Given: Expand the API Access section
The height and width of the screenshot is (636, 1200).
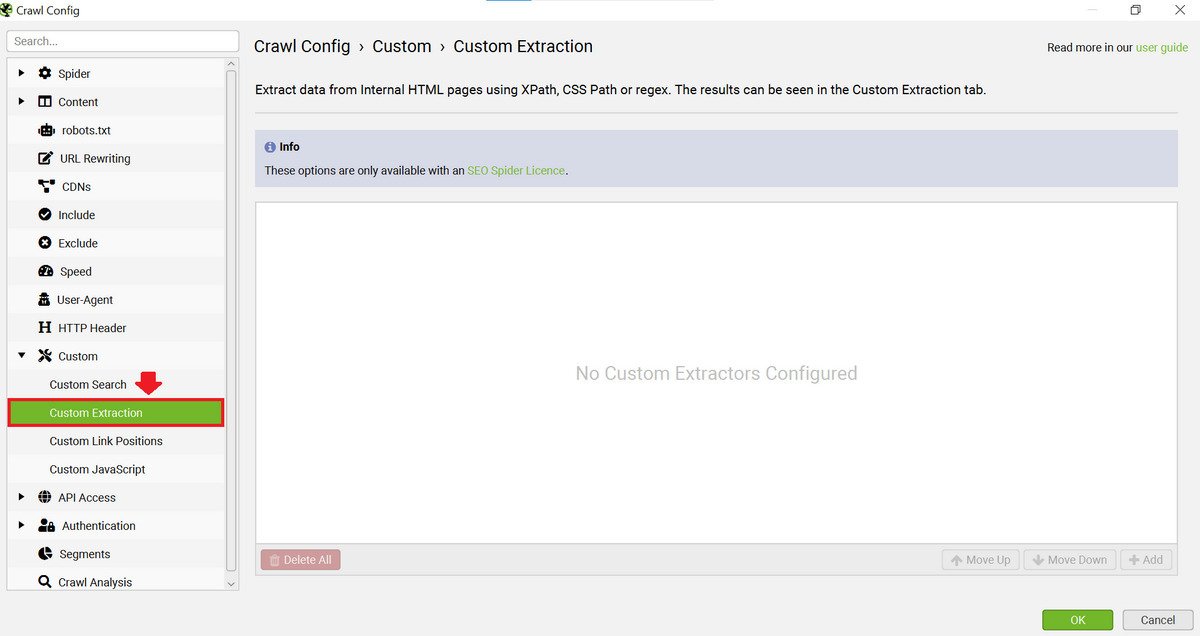Looking at the screenshot, I should (x=20, y=497).
